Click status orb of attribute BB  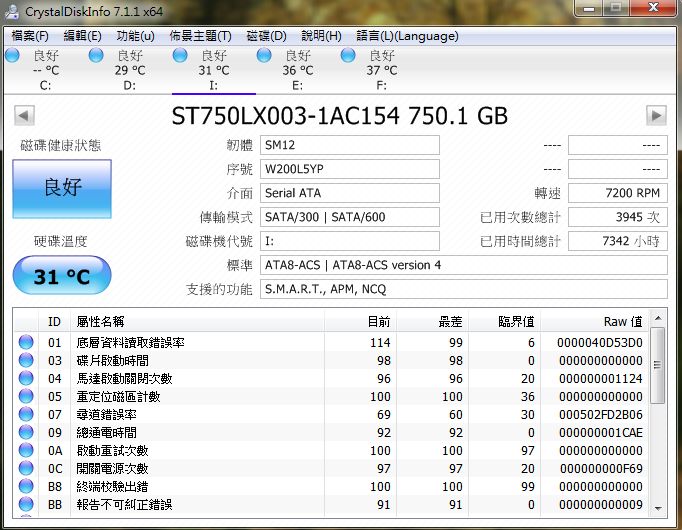click(x=26, y=504)
